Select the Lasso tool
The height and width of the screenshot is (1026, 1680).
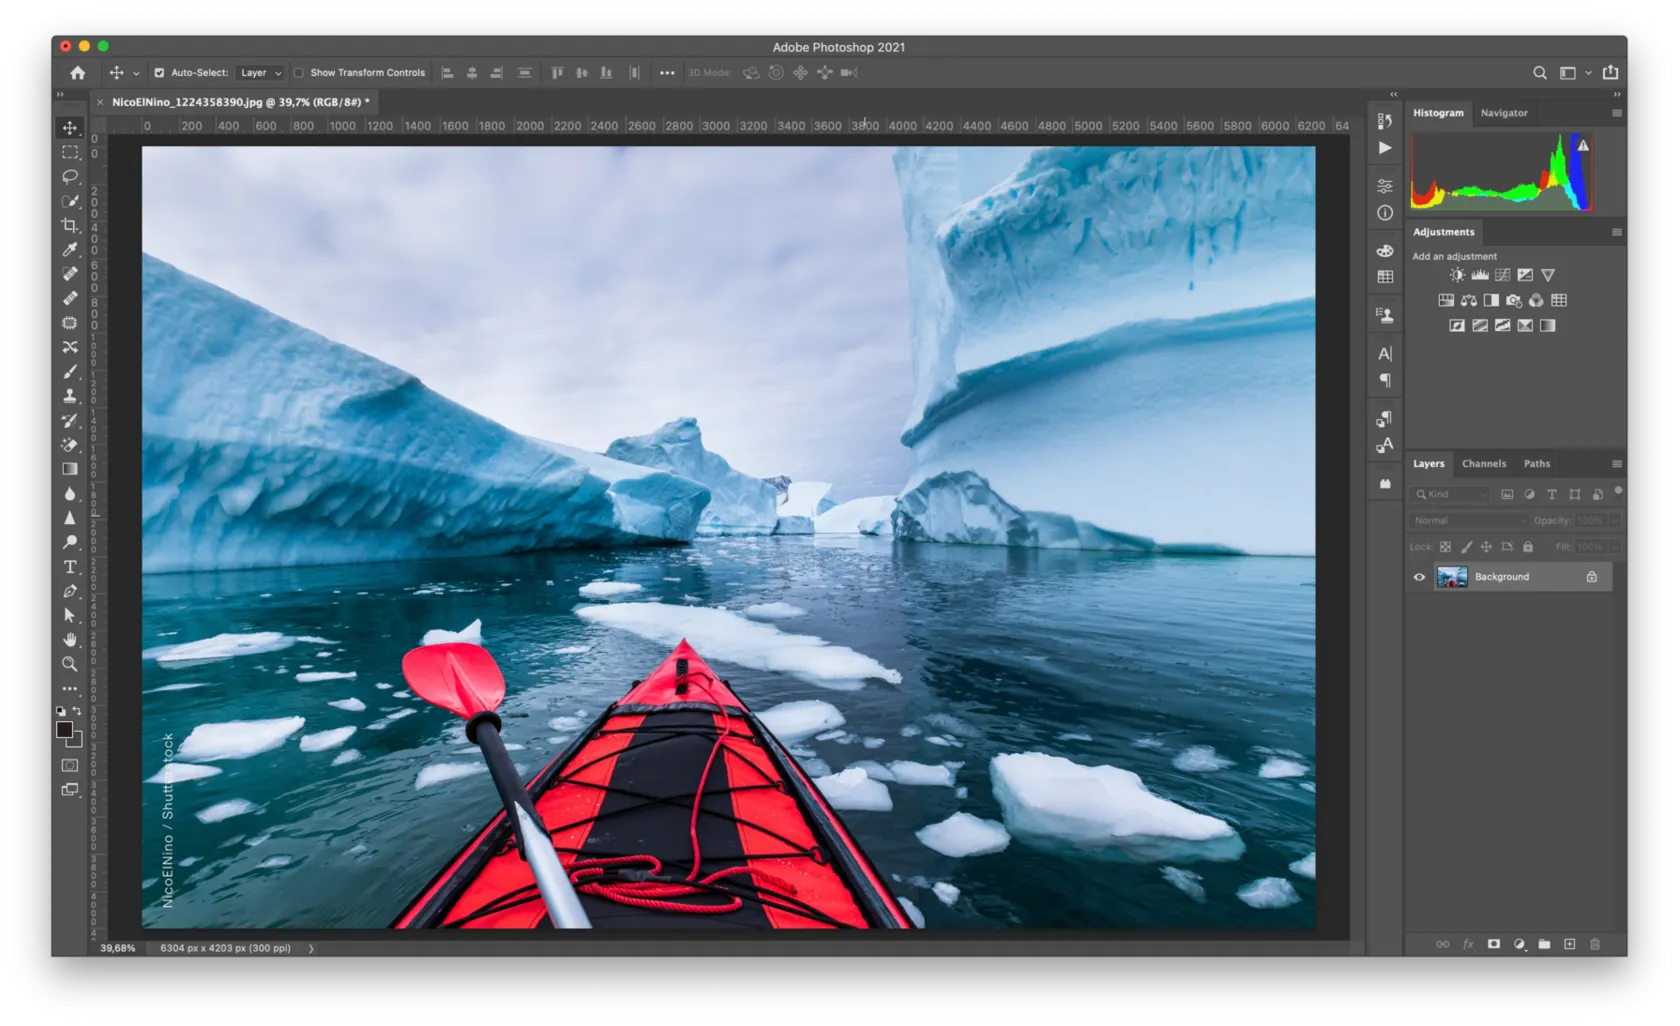[x=70, y=177]
